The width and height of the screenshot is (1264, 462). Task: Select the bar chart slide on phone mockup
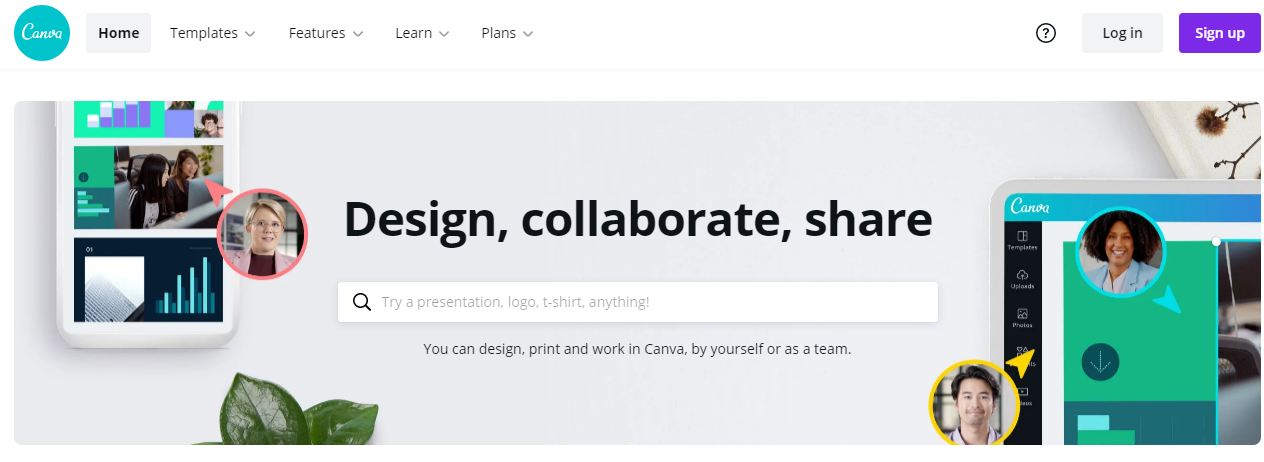[x=149, y=279]
